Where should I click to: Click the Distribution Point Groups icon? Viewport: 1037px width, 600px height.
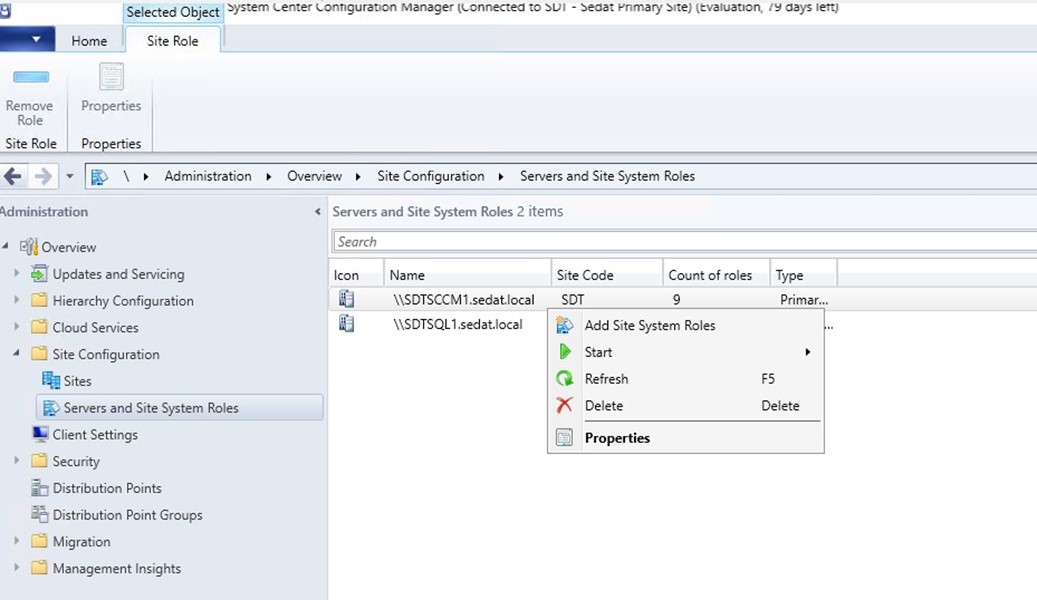40,514
